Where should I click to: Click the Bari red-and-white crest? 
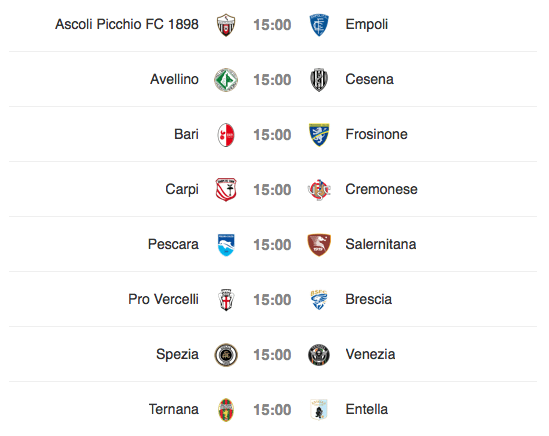tap(226, 135)
